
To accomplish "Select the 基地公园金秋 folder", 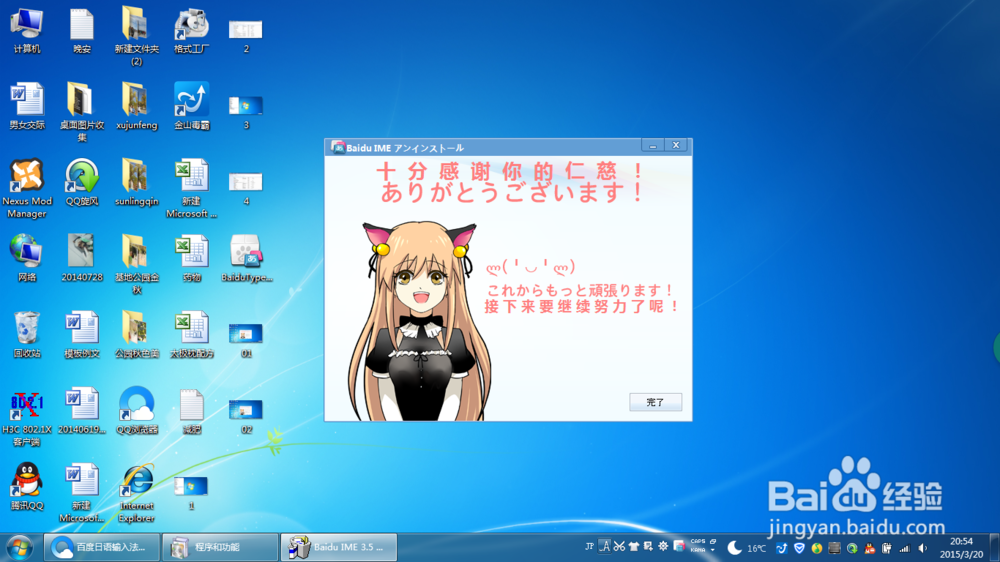I will (x=136, y=264).
